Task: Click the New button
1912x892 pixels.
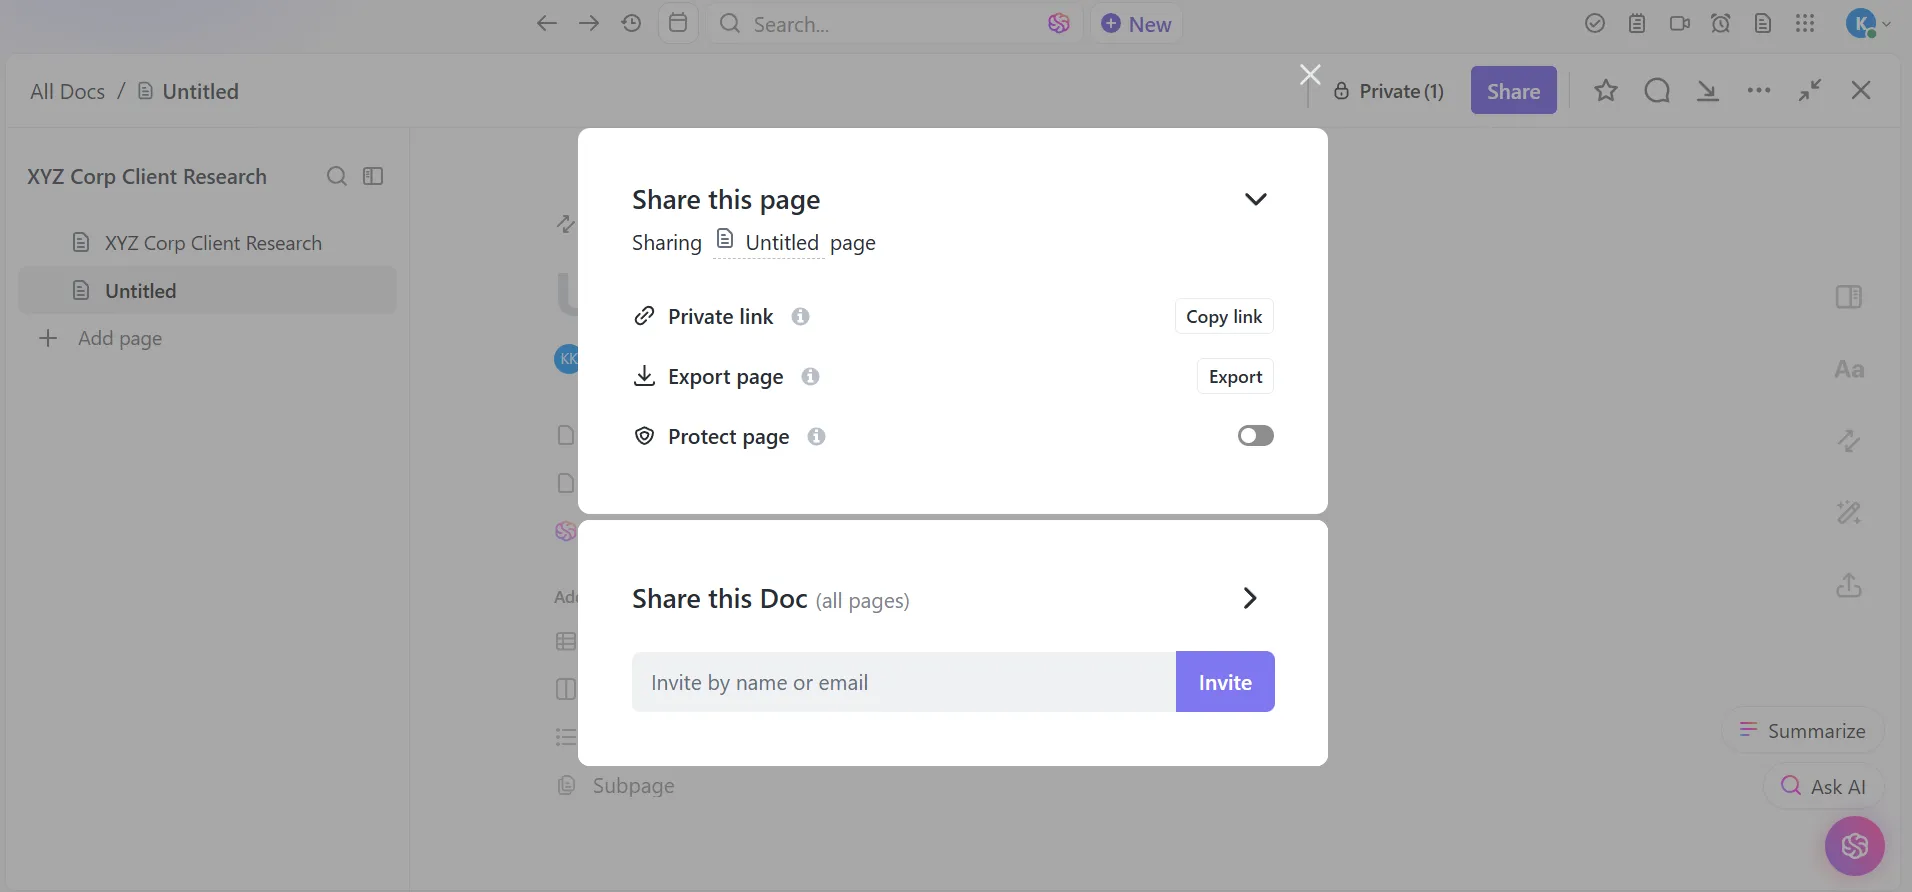Action: point(1137,24)
